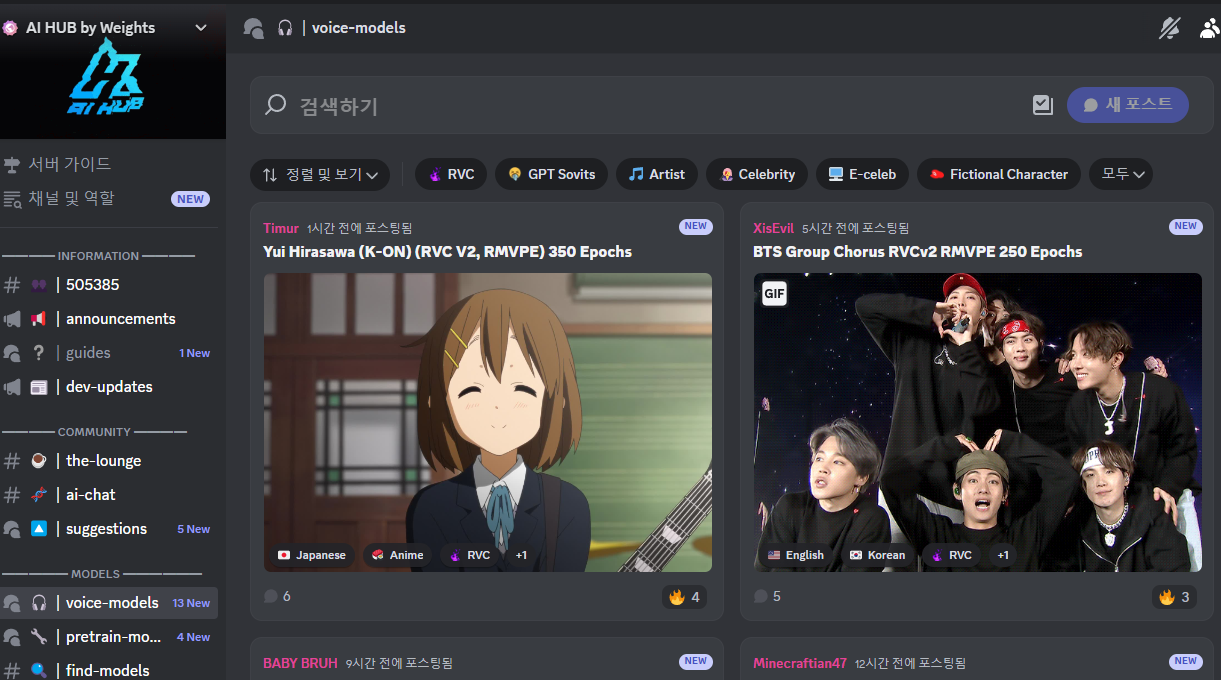Open the the-lounge channel
1221x680 pixels.
pyautogui.click(x=109, y=461)
